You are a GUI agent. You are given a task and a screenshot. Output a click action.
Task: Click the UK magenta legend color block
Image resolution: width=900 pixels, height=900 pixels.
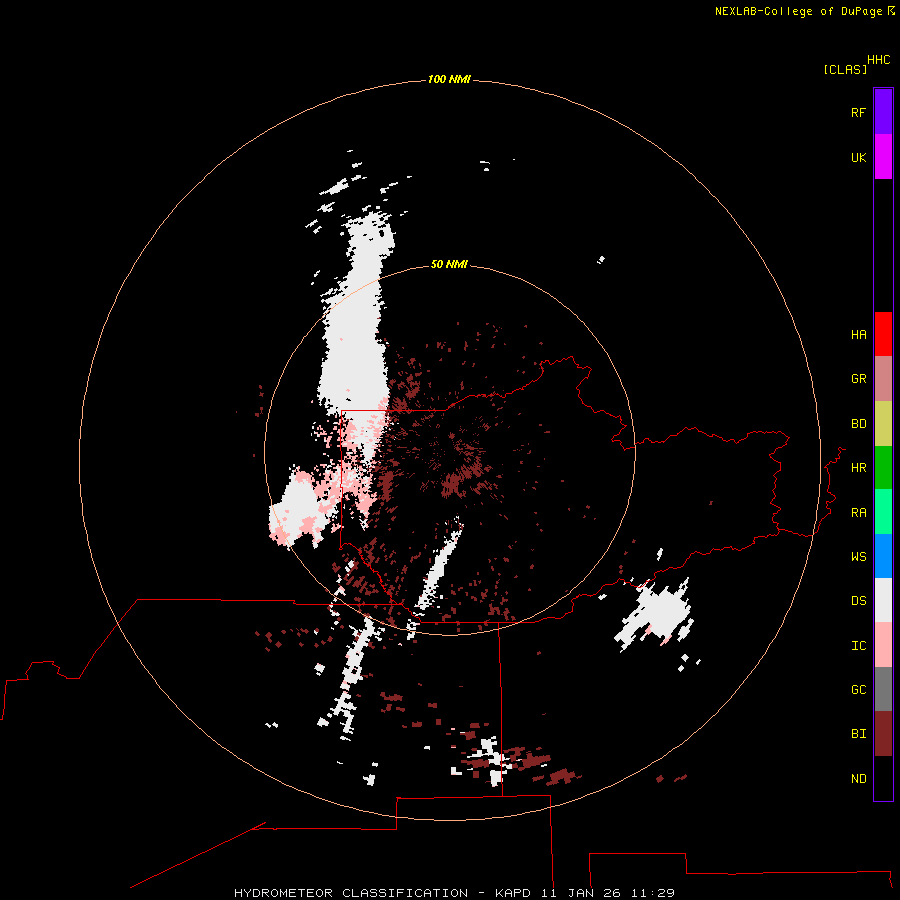[x=883, y=157]
